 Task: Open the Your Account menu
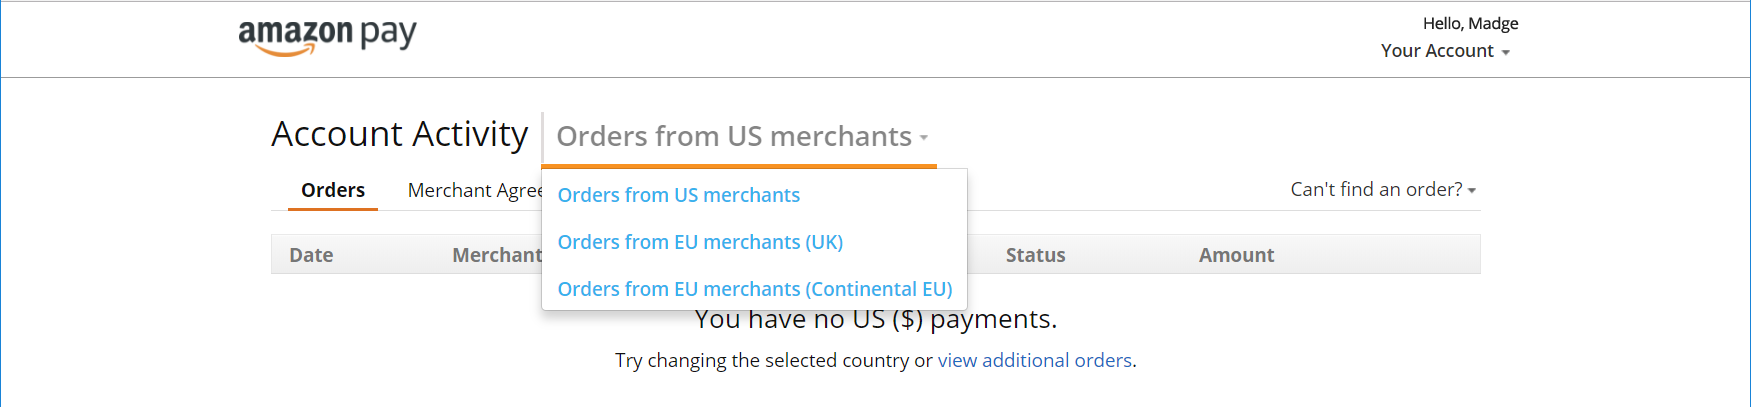[1445, 51]
